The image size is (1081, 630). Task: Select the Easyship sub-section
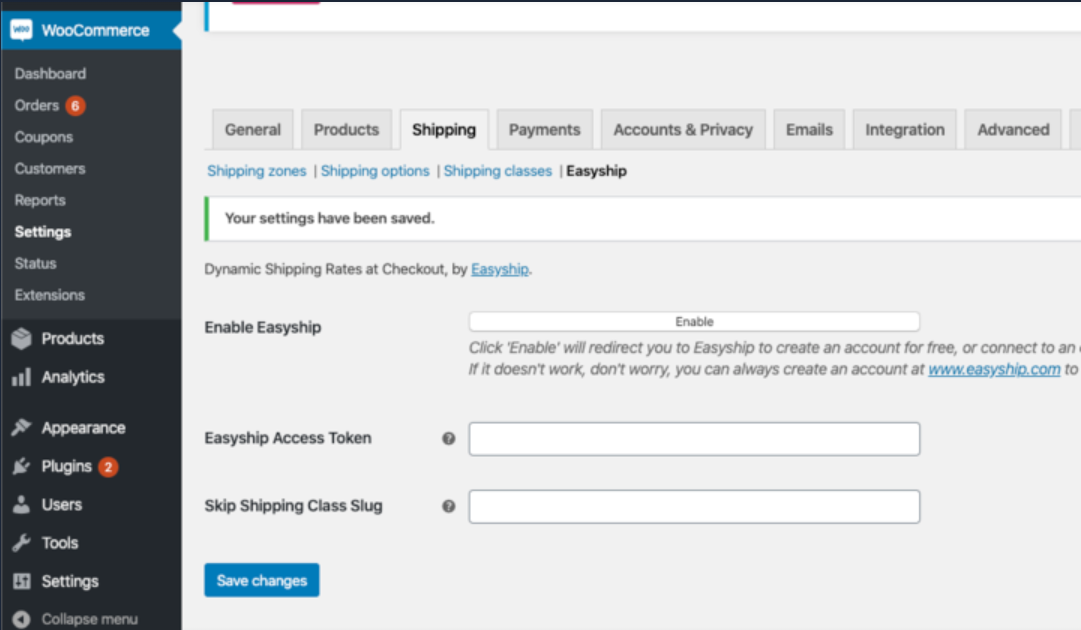coord(596,171)
